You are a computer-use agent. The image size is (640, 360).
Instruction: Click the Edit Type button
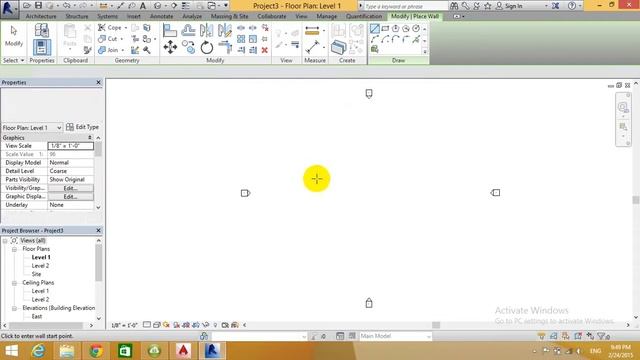pyautogui.click(x=82, y=127)
